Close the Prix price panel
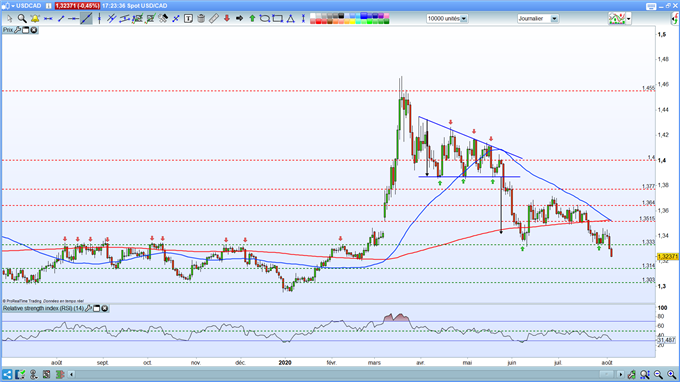 tap(34, 30)
